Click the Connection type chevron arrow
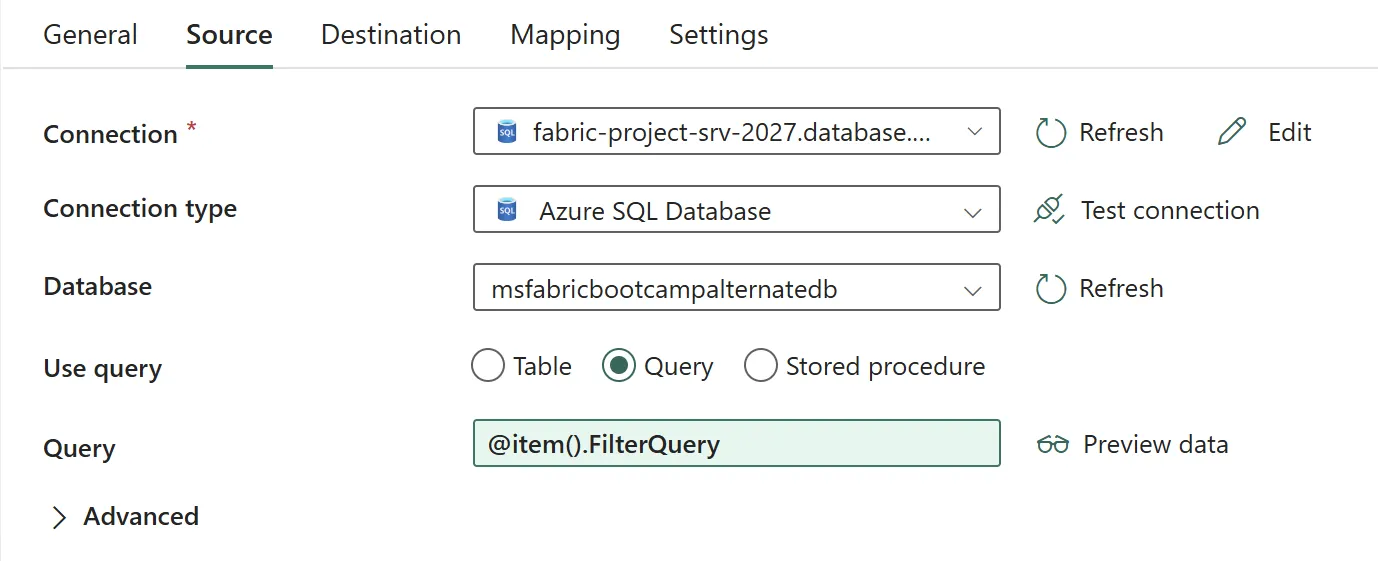This screenshot has width=1378, height=561. click(x=972, y=212)
